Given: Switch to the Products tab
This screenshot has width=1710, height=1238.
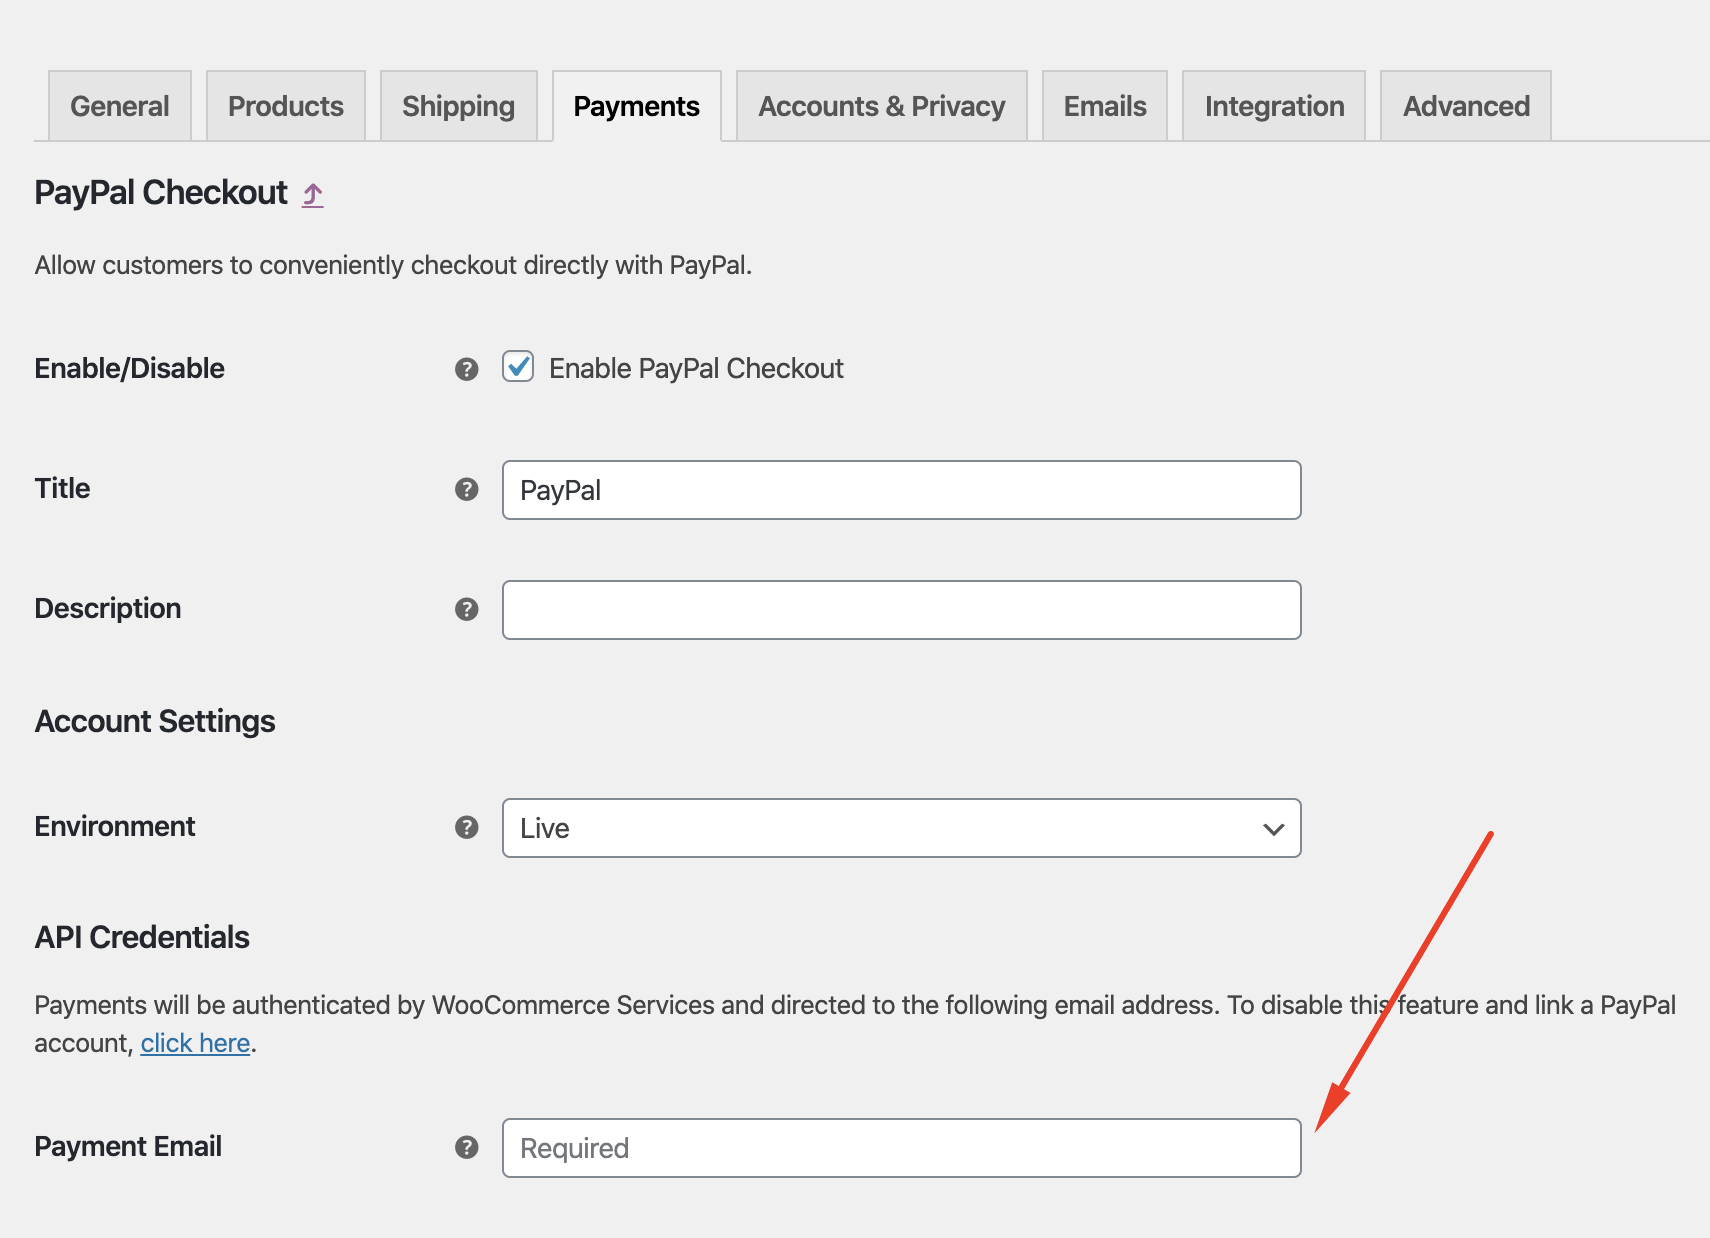Looking at the screenshot, I should pos(285,105).
